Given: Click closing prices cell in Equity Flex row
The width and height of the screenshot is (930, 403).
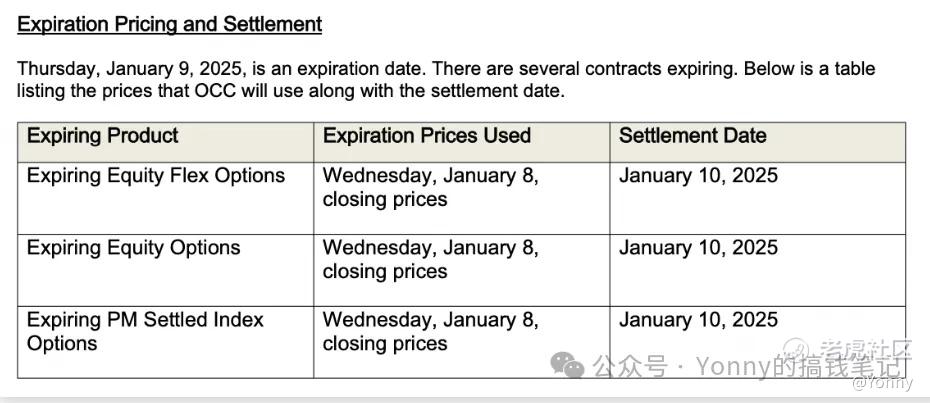Looking at the screenshot, I should click(x=430, y=187).
